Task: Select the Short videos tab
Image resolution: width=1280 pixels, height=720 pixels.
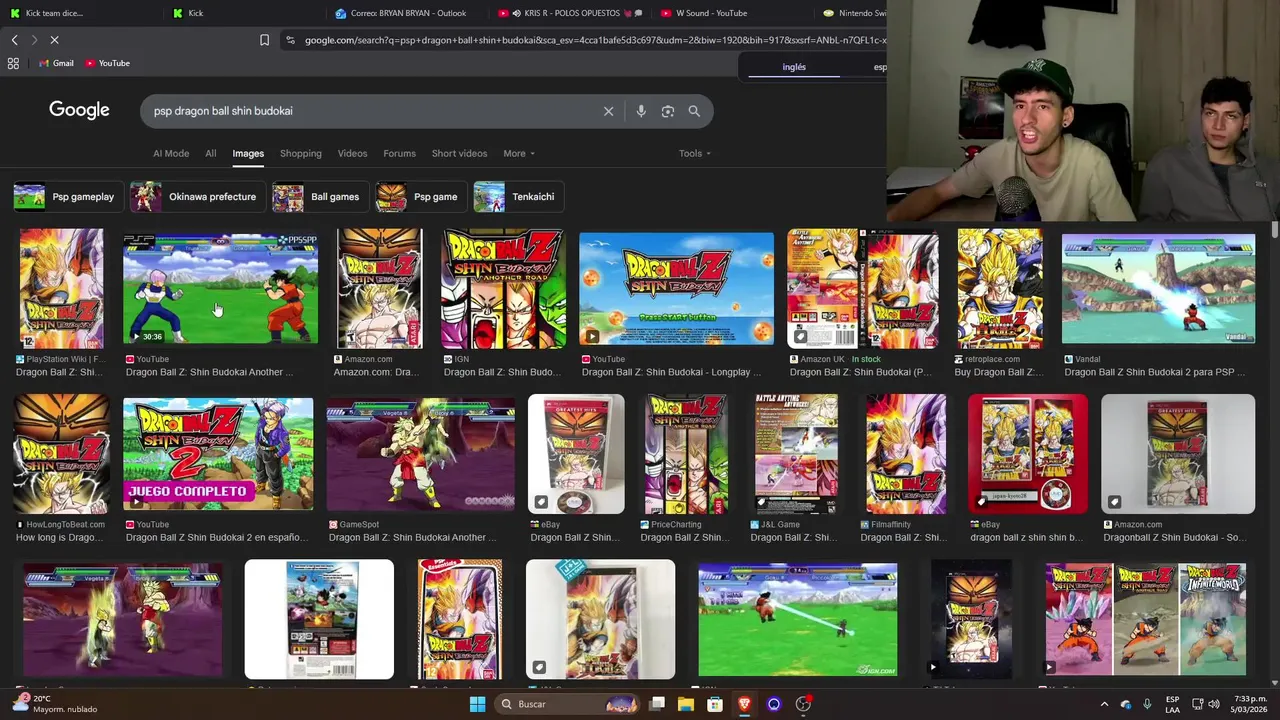Action: tap(459, 153)
